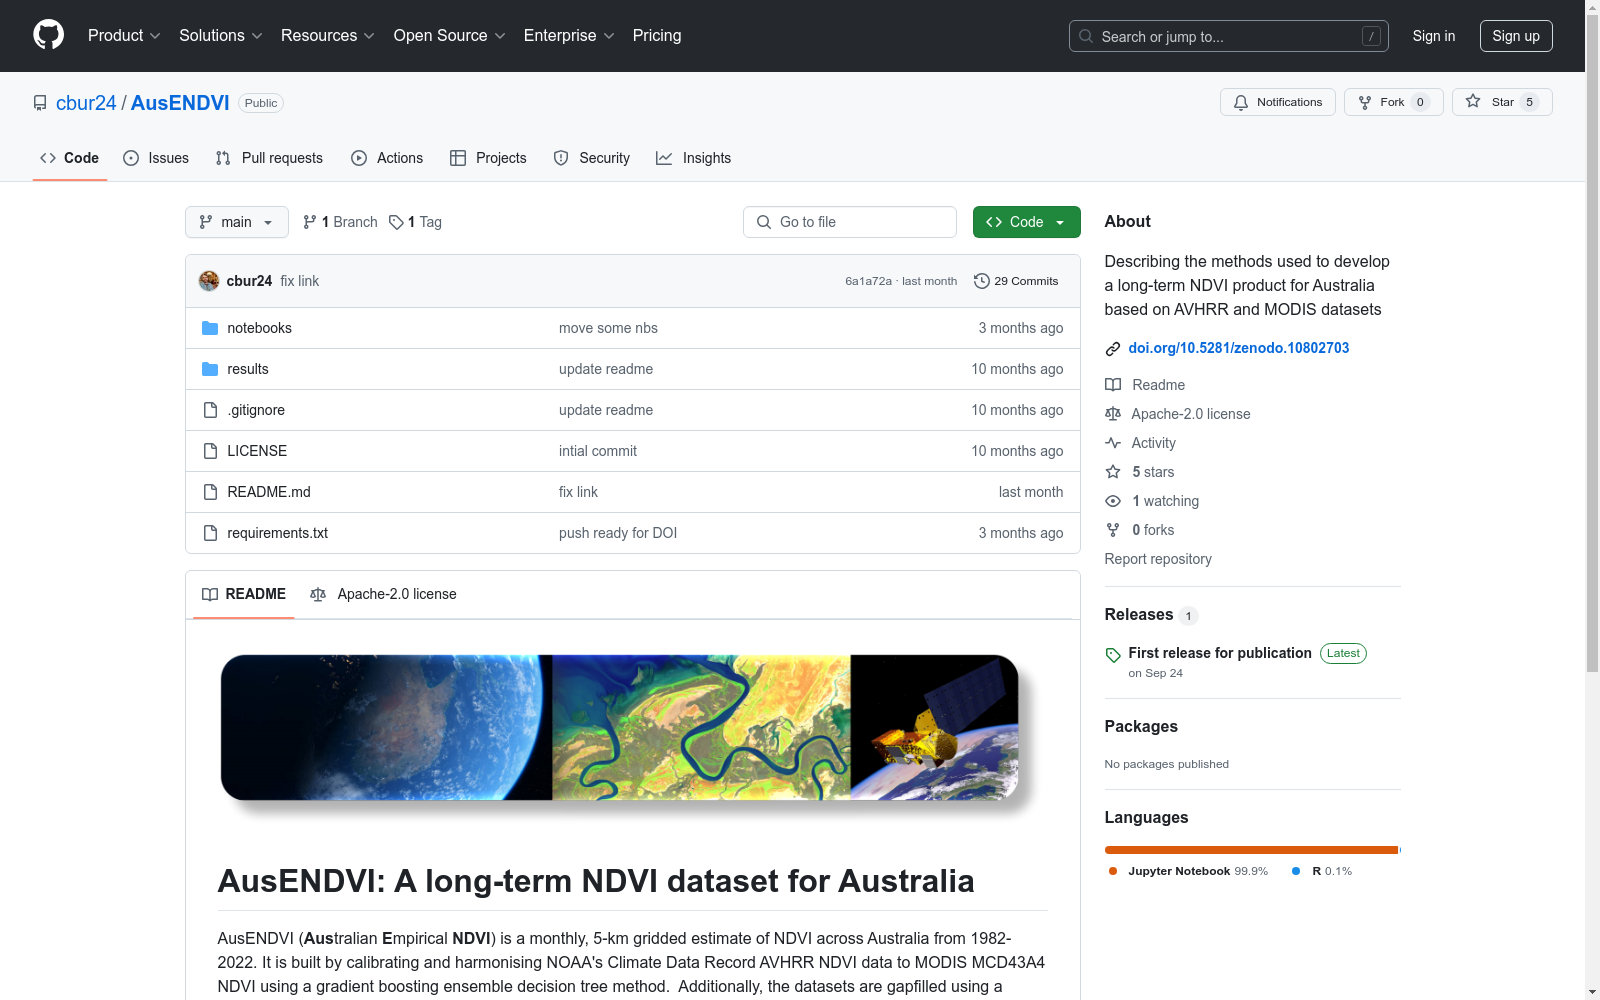
Task: Focus the Go to file search field
Action: pyautogui.click(x=850, y=222)
